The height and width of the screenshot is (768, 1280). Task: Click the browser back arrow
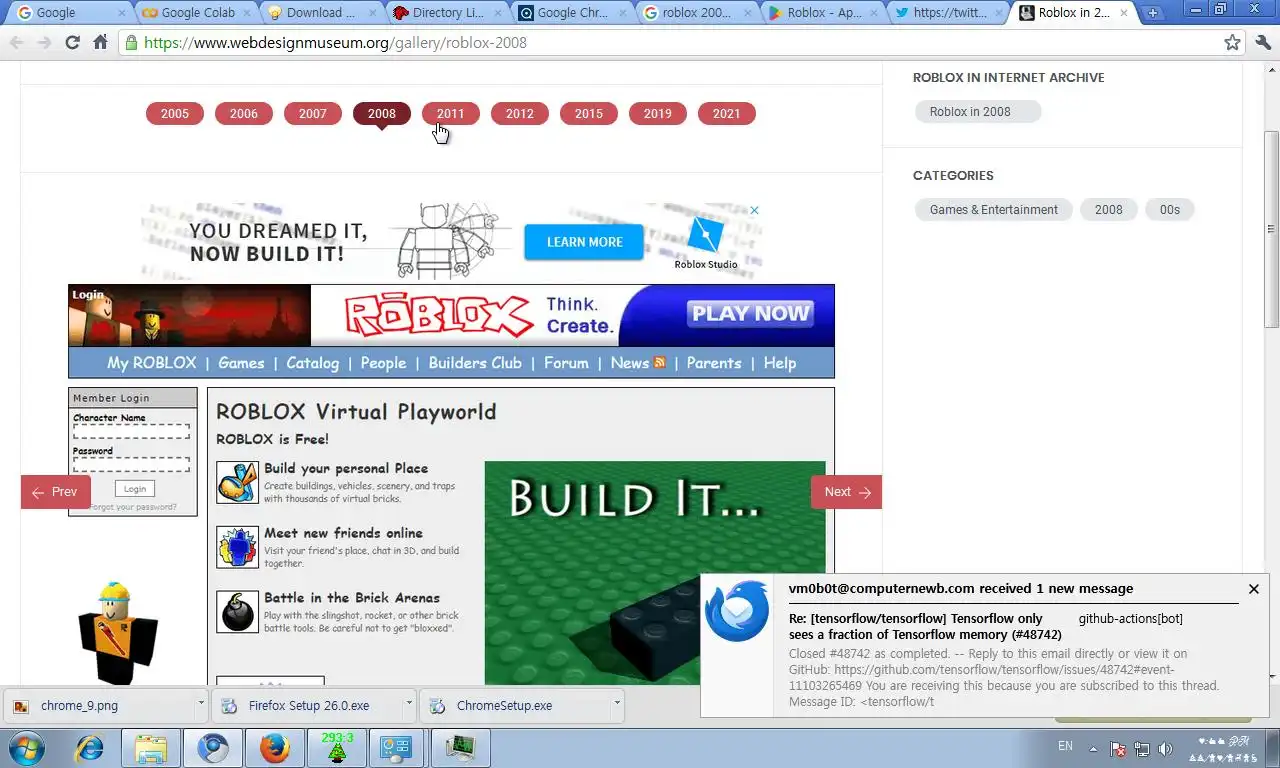[x=17, y=43]
